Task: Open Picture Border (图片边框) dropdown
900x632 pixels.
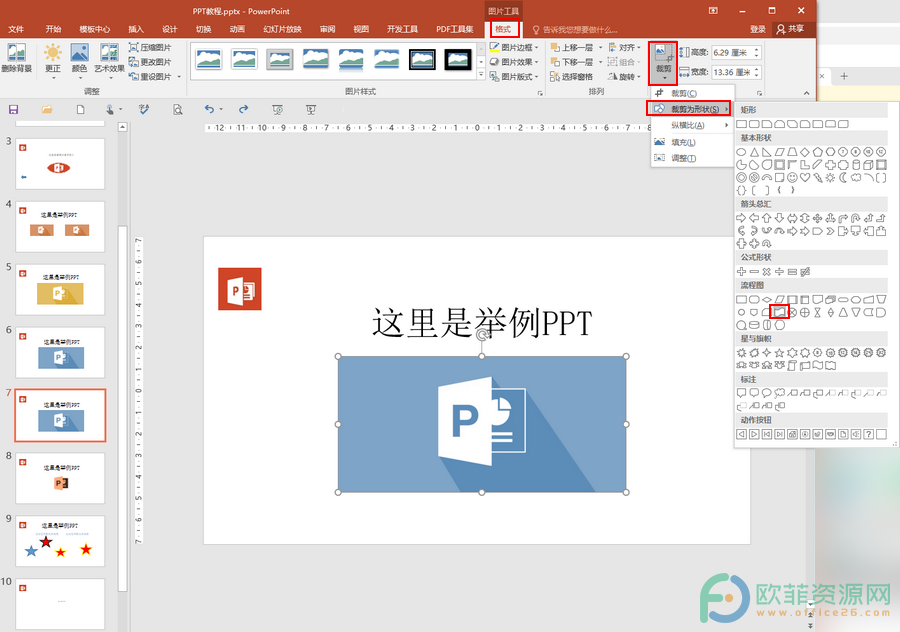Action: tap(514, 48)
